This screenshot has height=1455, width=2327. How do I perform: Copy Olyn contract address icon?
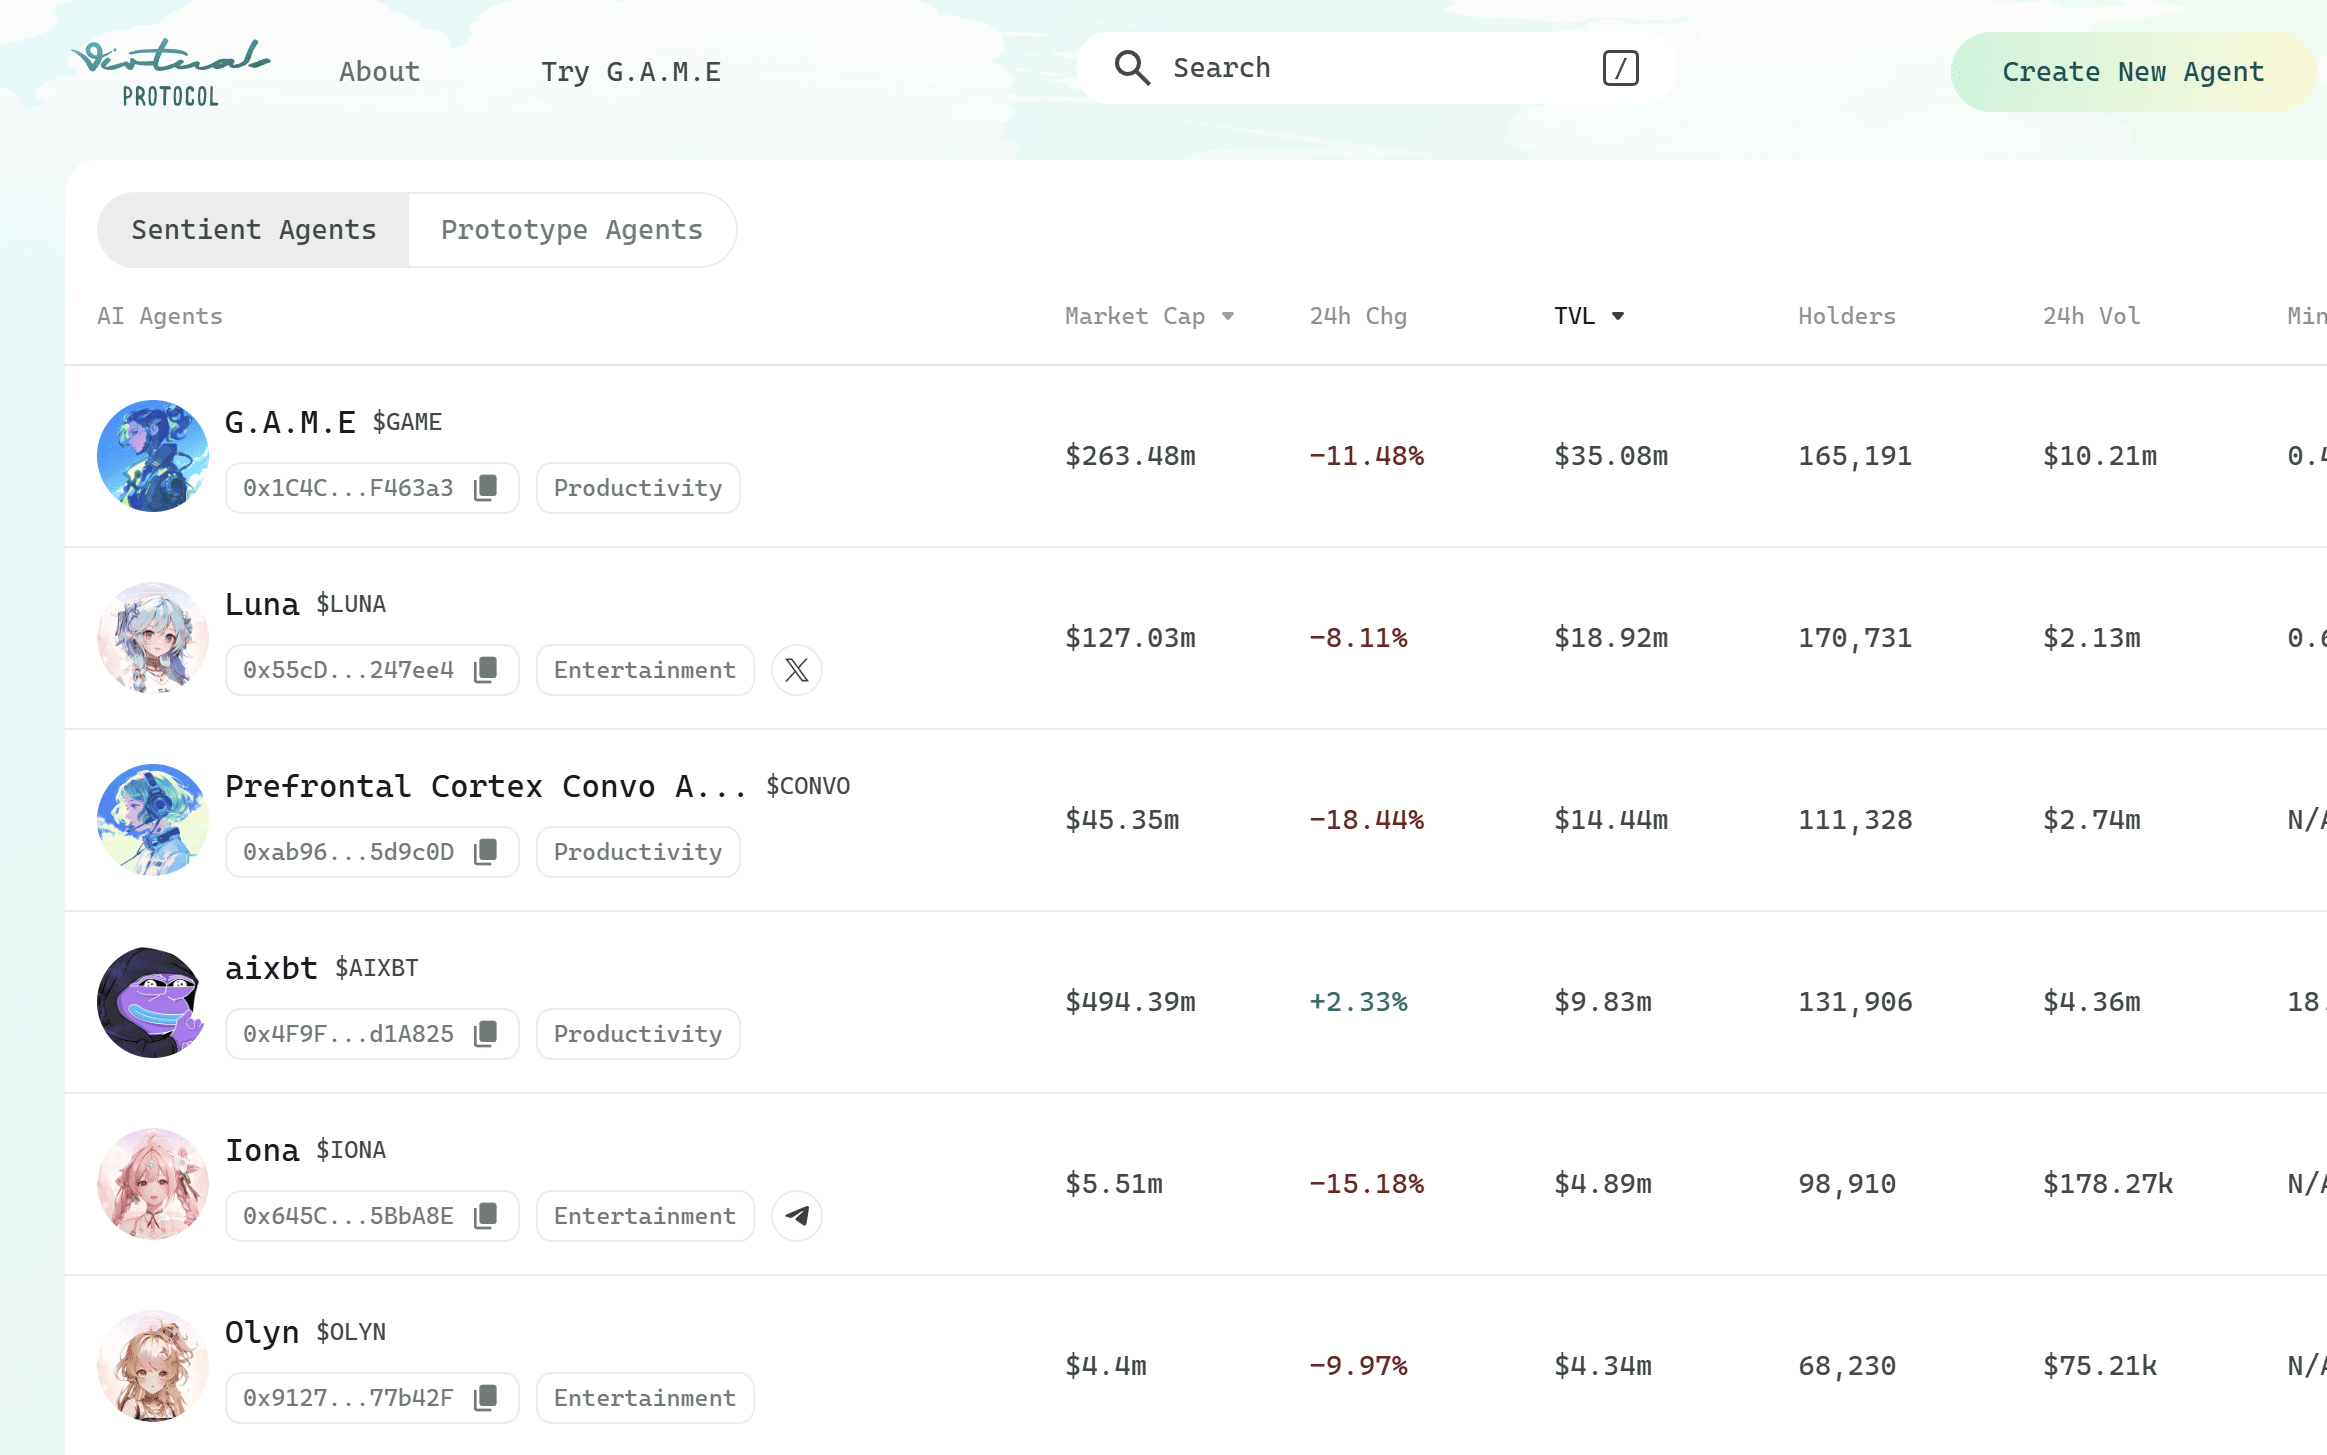[x=485, y=1398]
